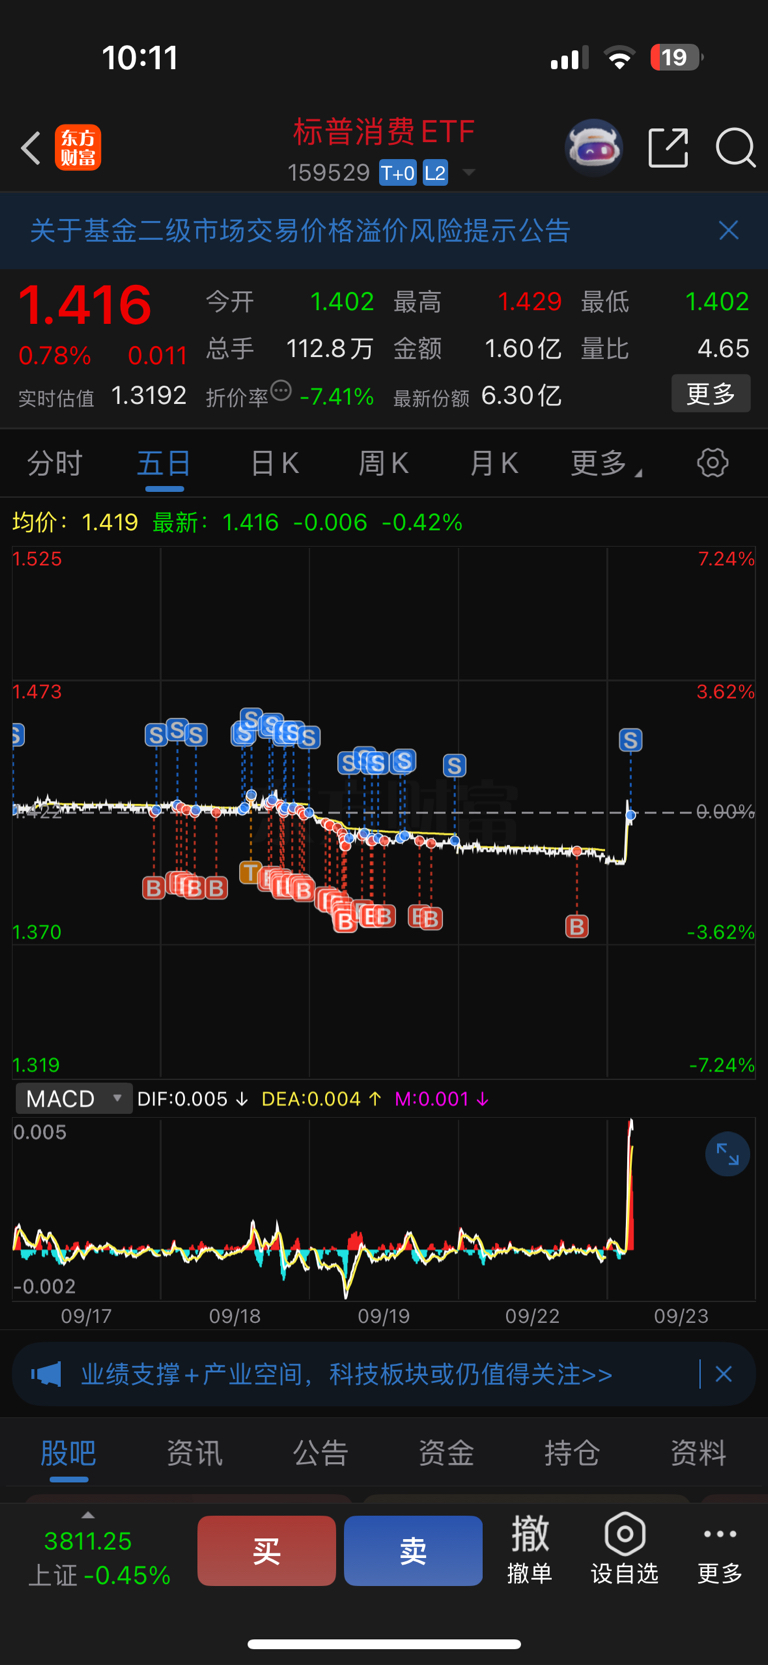Open the 资讯 tab
This screenshot has width=769, height=1665.
coord(195,1452)
